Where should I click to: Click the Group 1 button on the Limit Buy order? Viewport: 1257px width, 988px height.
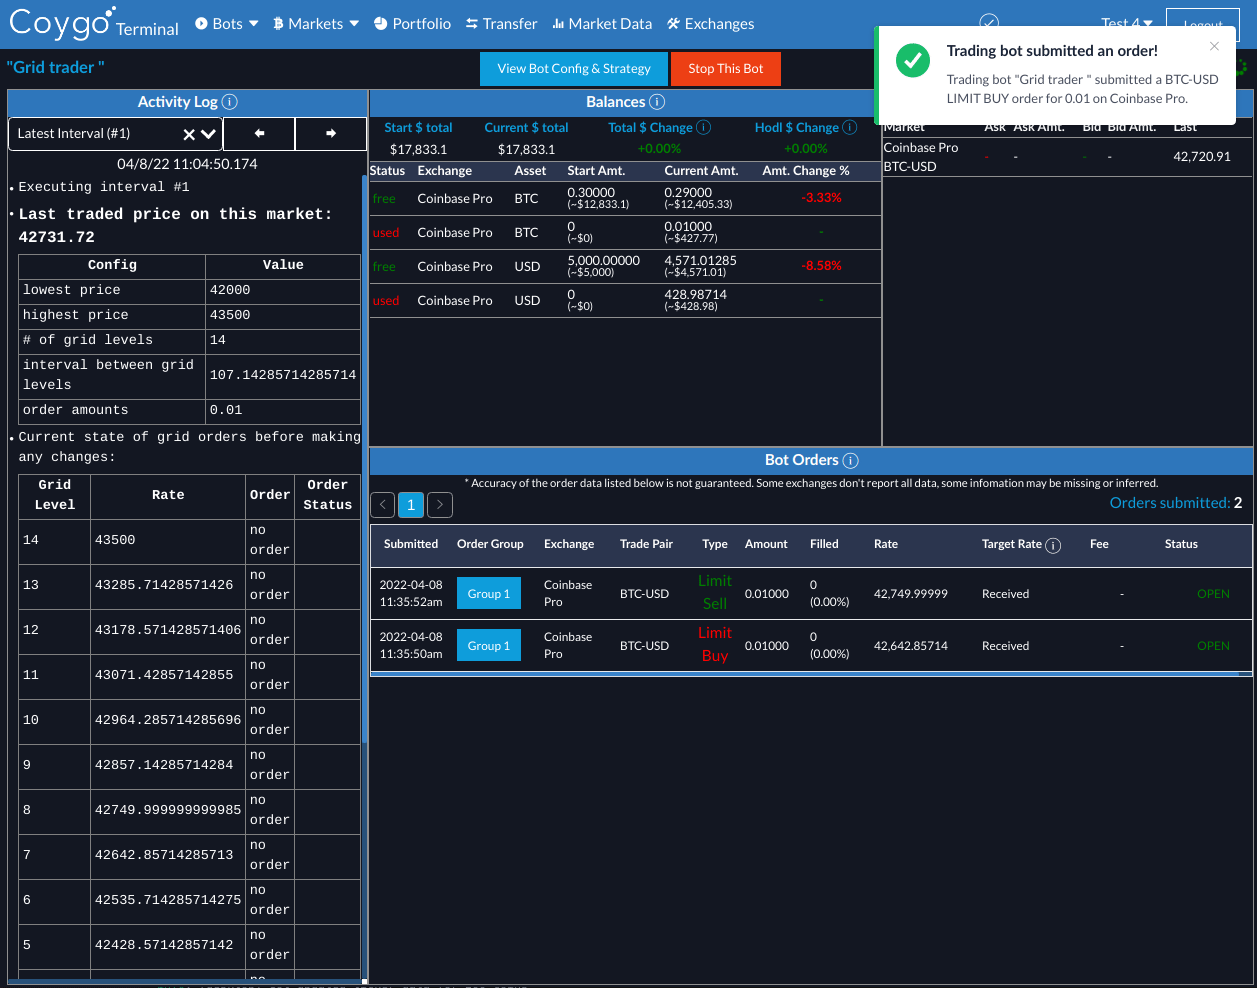[489, 646]
